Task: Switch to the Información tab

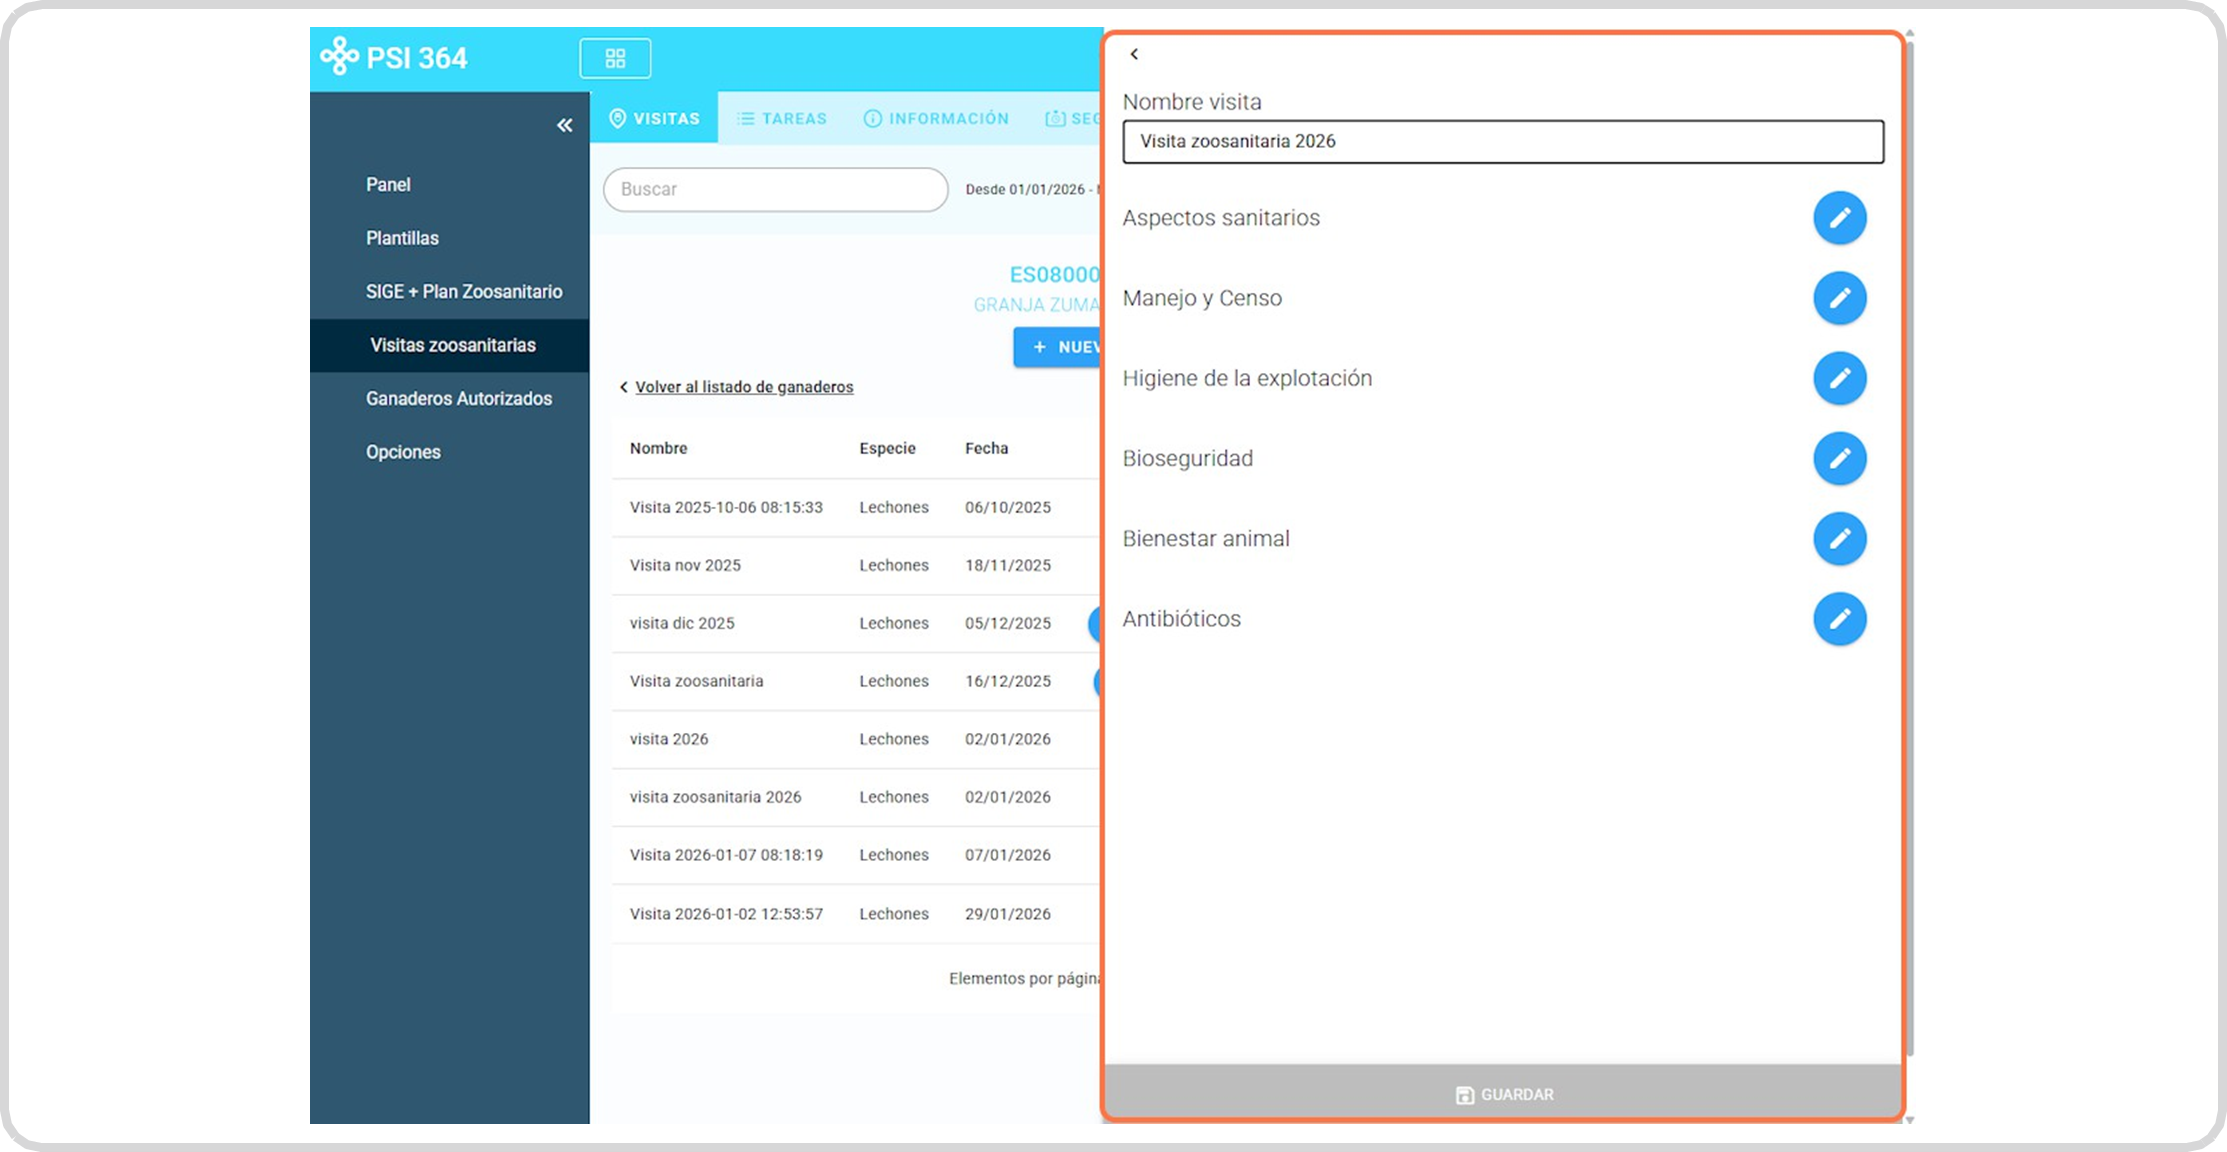Action: click(x=936, y=118)
